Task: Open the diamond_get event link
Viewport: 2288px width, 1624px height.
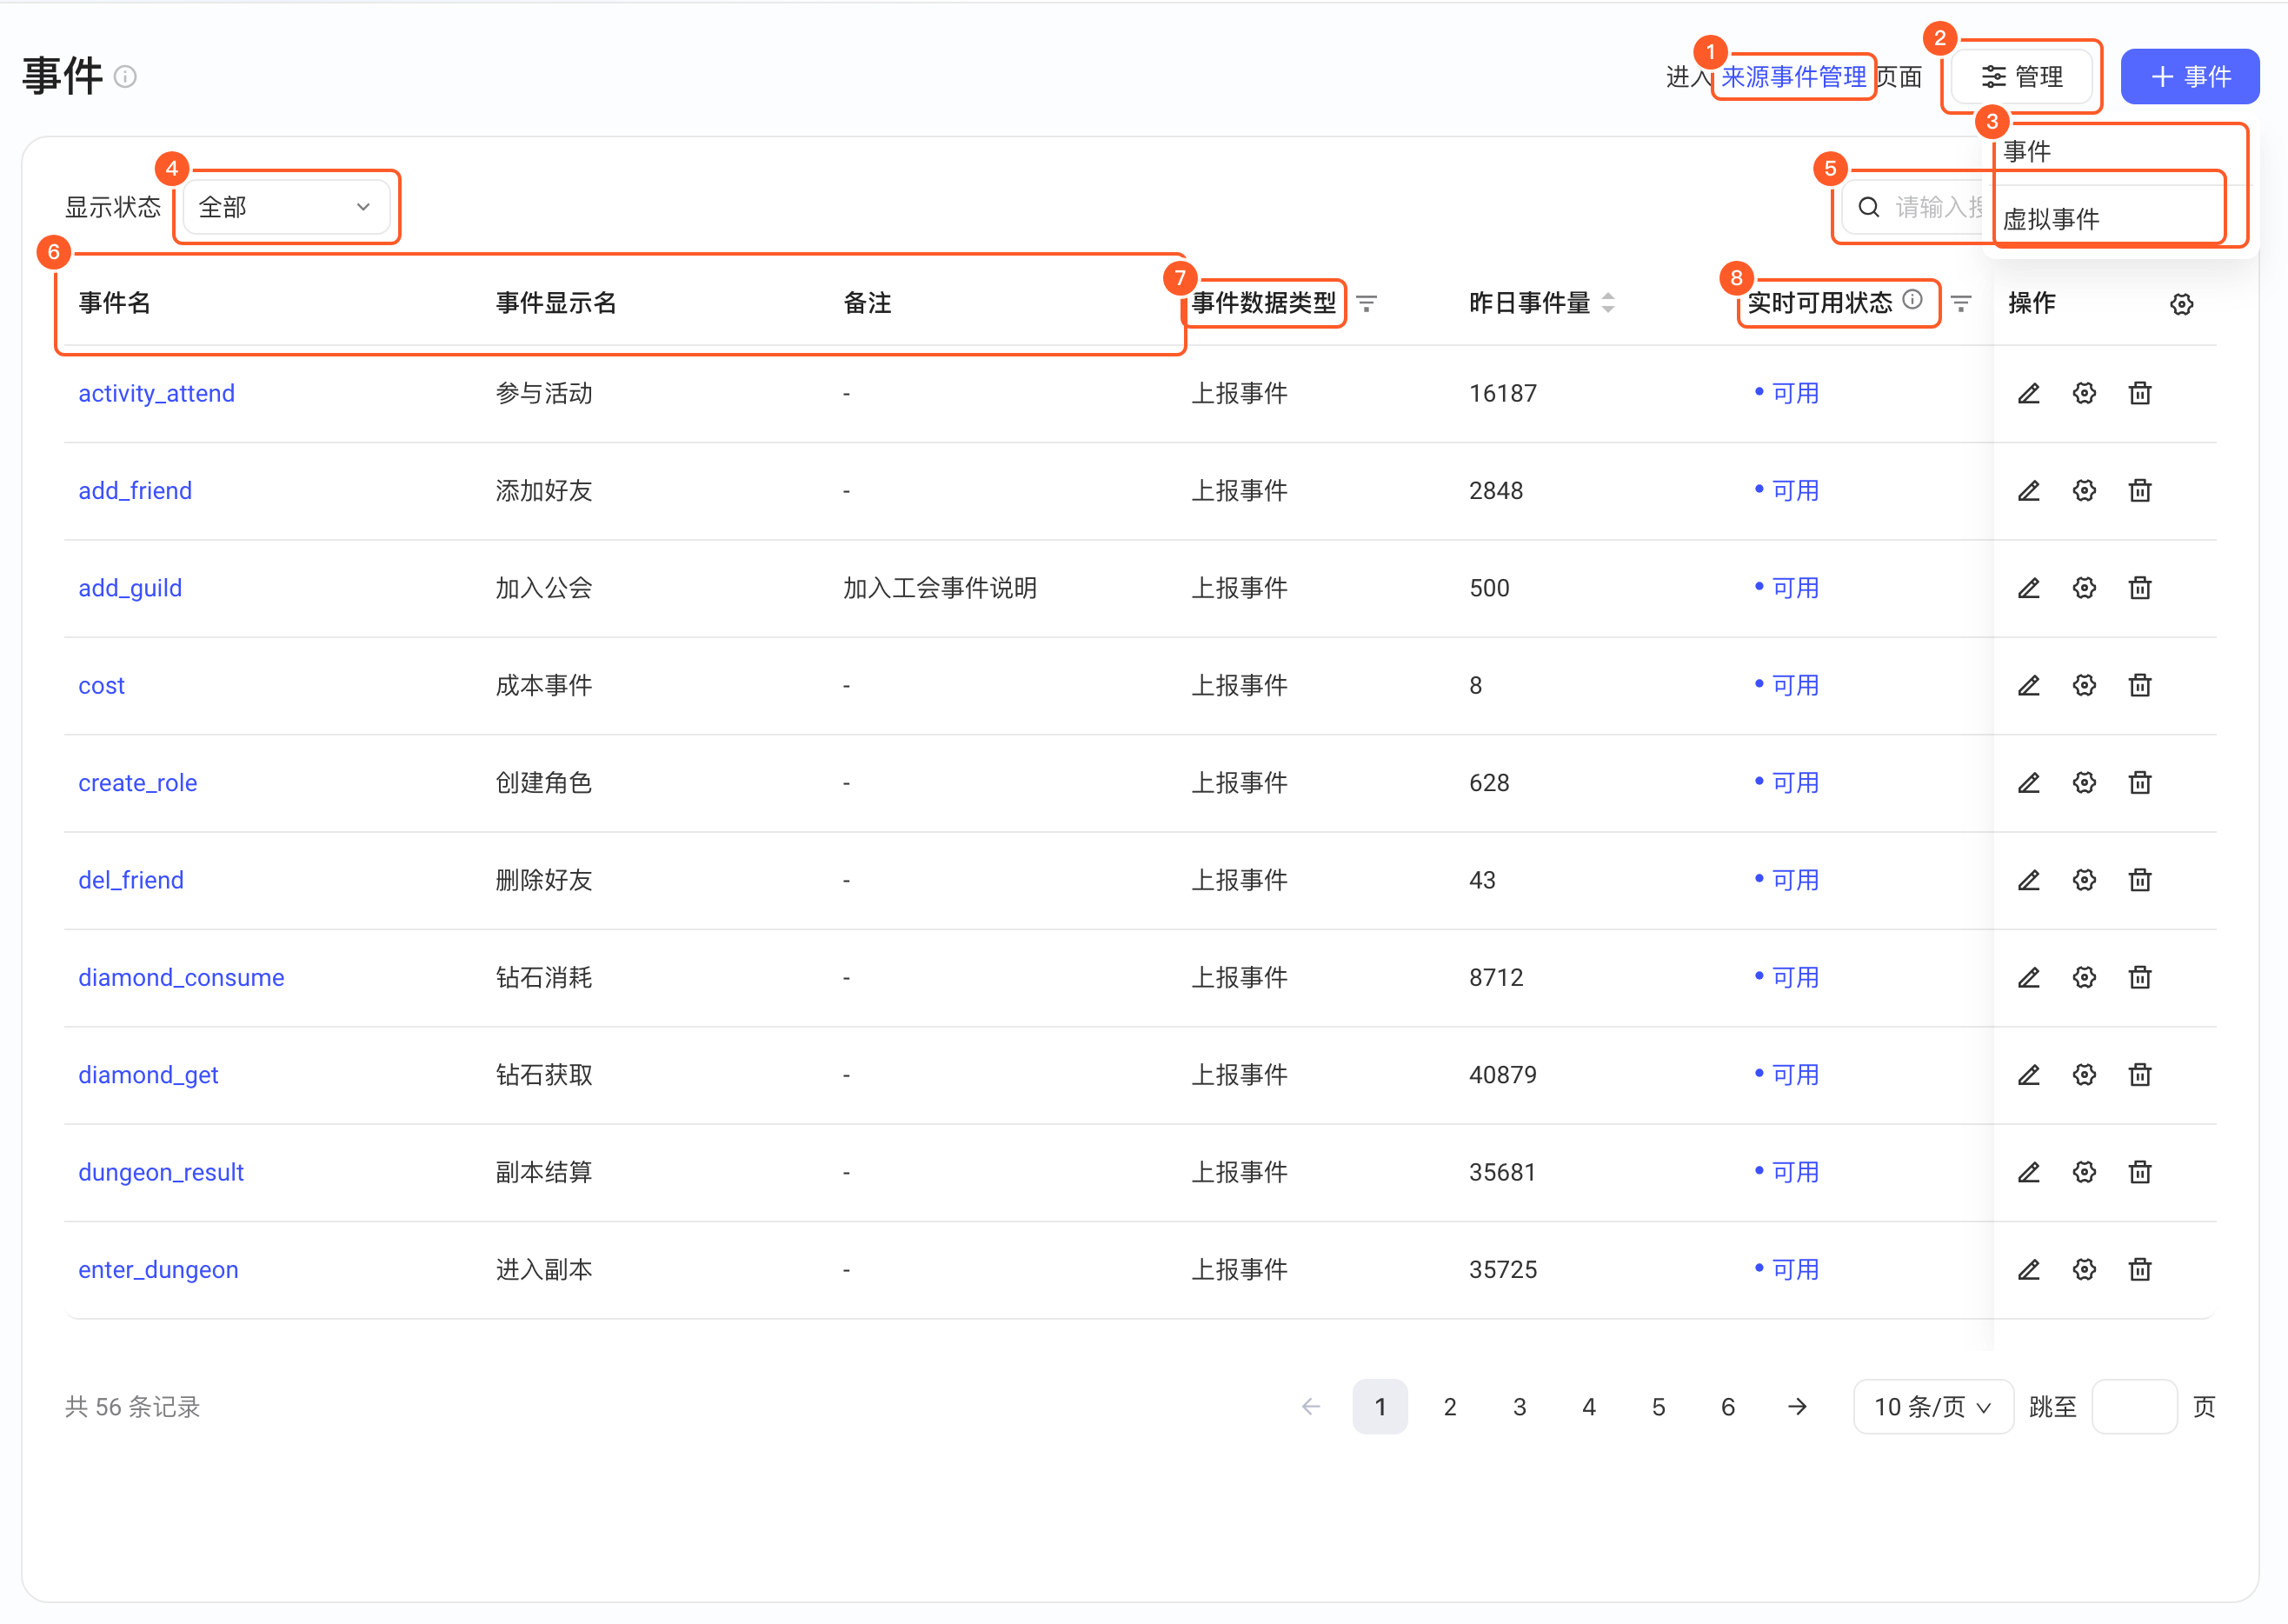Action: (148, 1074)
